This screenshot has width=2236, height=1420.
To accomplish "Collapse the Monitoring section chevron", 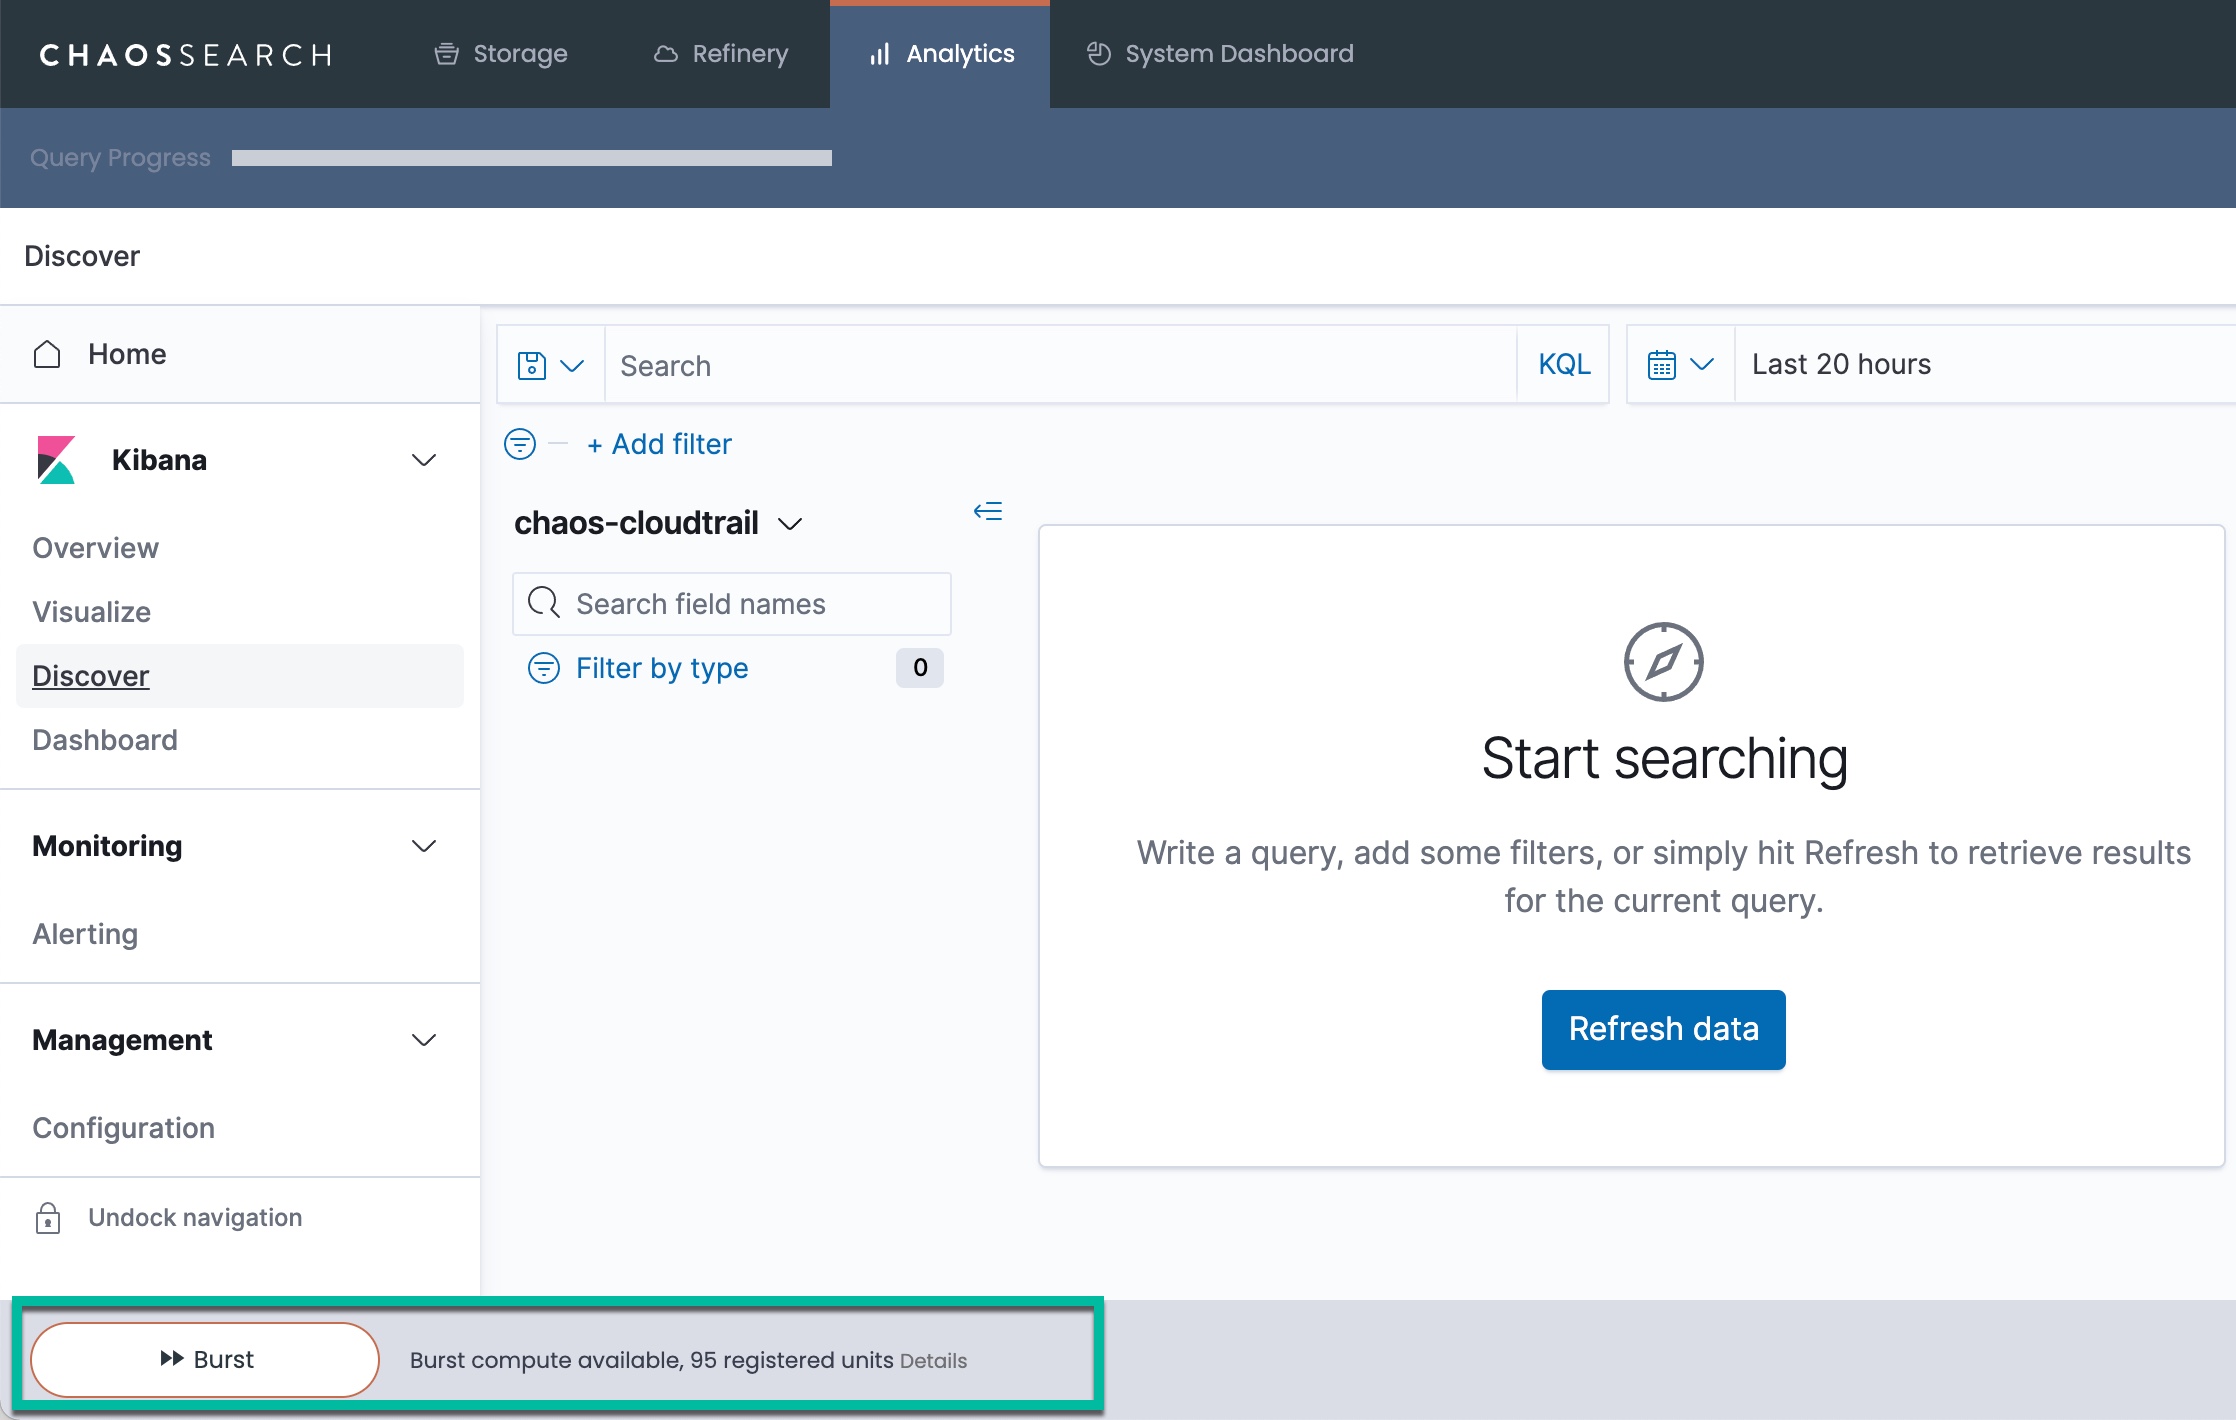I will pyautogui.click(x=424, y=846).
